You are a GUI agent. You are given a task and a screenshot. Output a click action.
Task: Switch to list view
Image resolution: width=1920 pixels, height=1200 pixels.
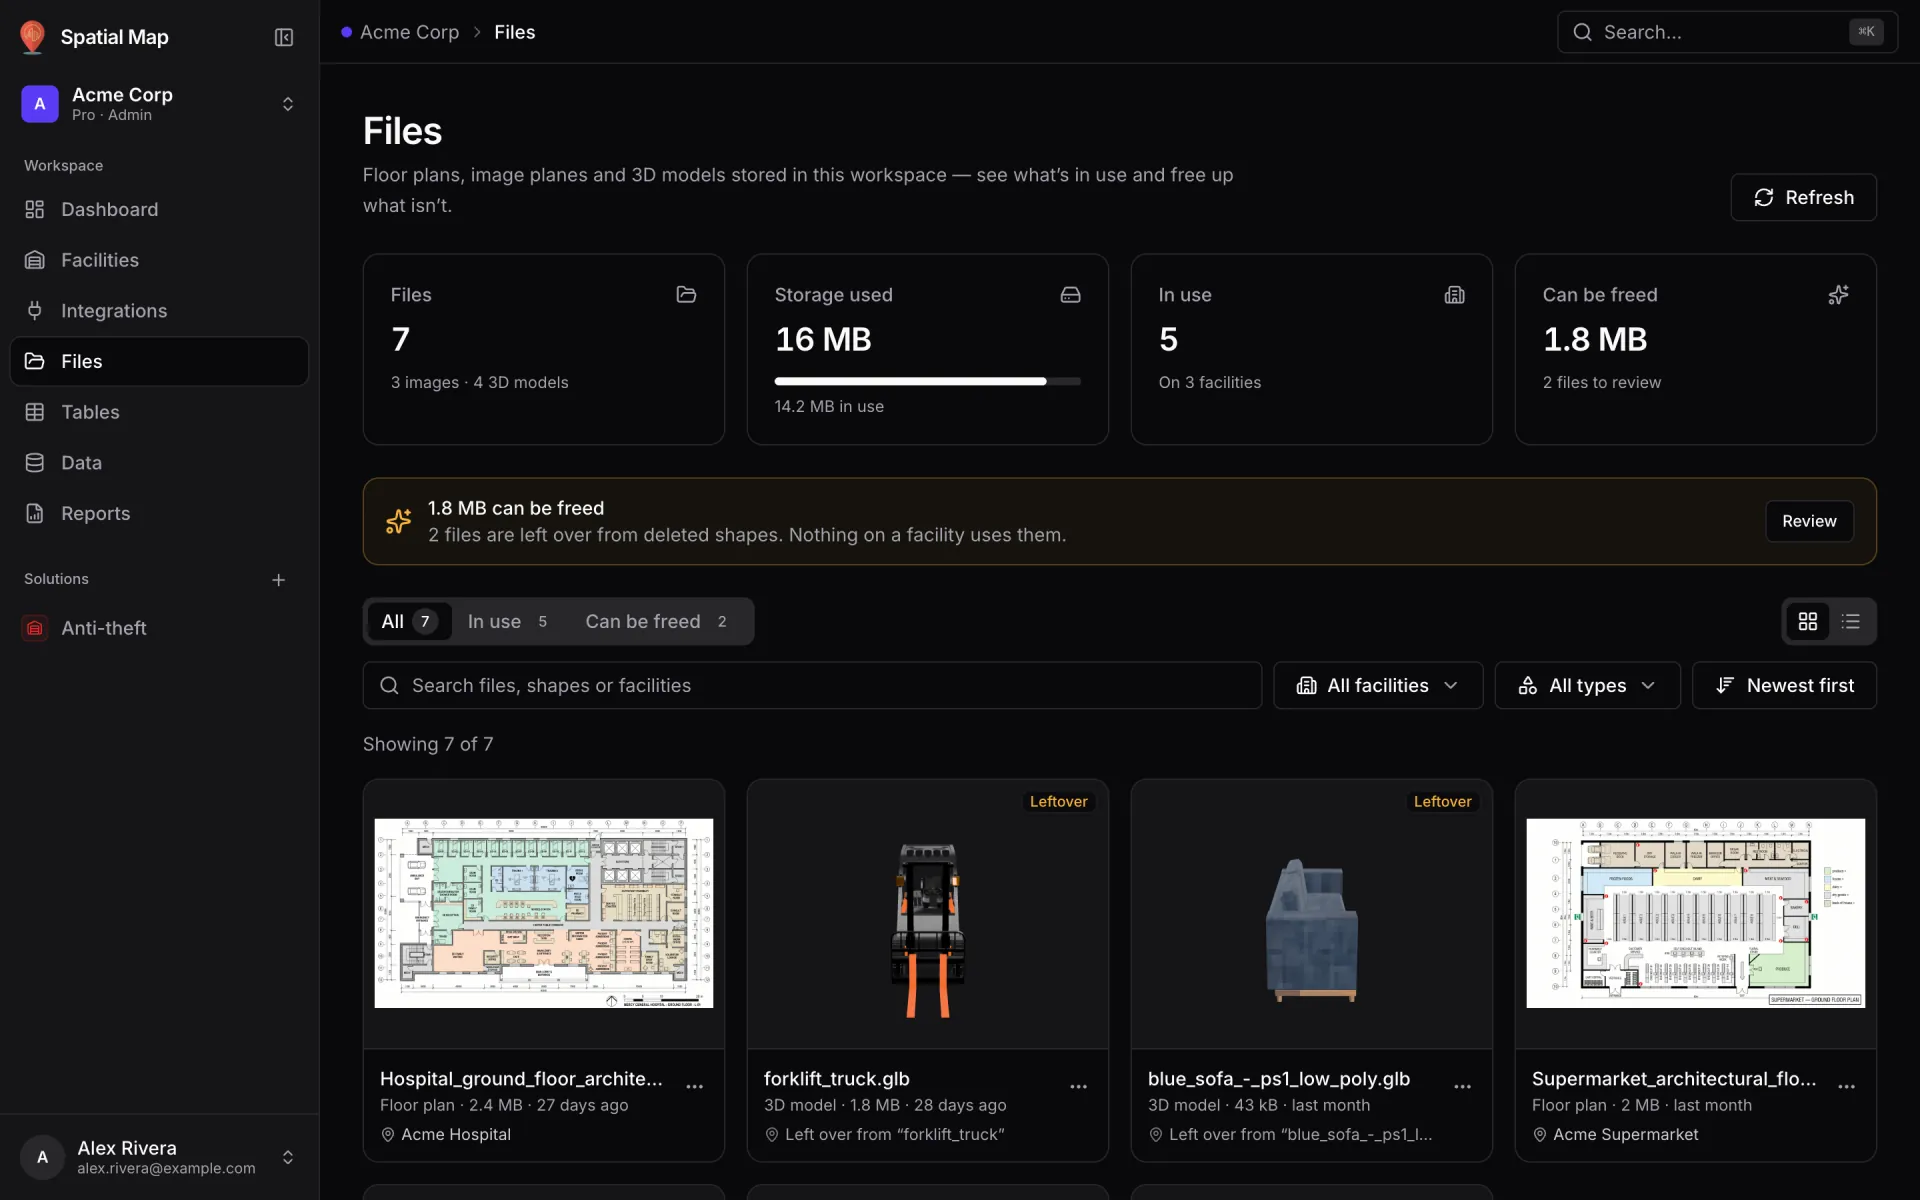pyautogui.click(x=1851, y=621)
